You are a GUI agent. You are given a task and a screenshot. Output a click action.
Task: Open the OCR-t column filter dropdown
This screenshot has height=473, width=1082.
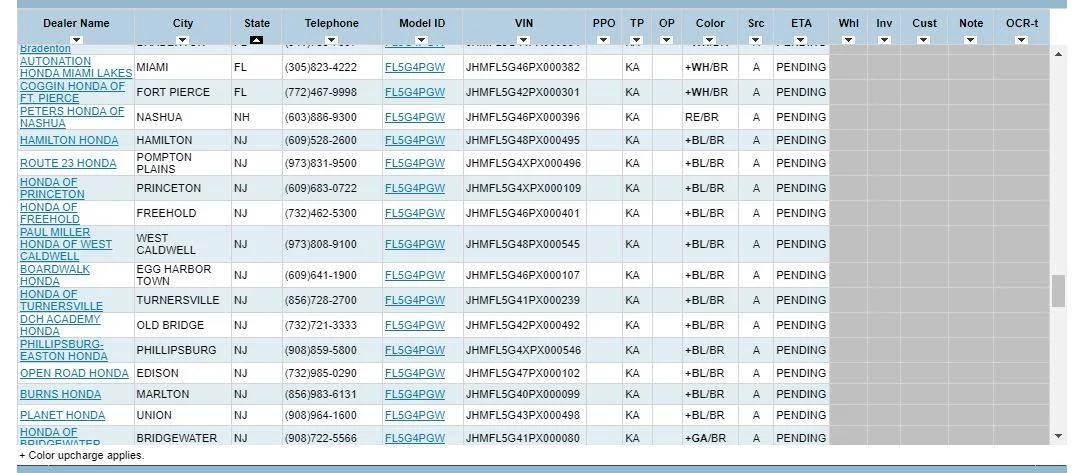coord(1022,40)
